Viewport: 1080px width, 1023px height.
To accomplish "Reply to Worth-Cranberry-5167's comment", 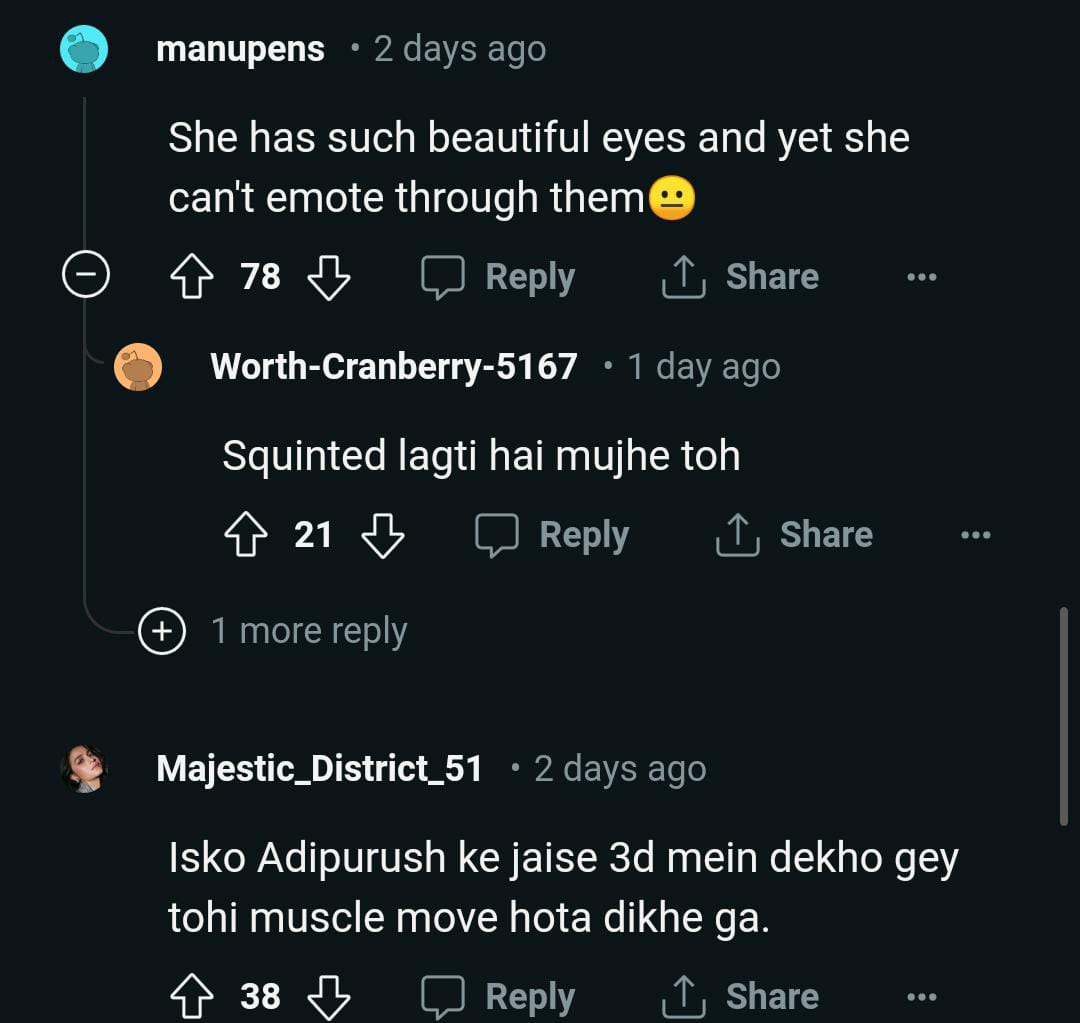I will click(x=552, y=535).
